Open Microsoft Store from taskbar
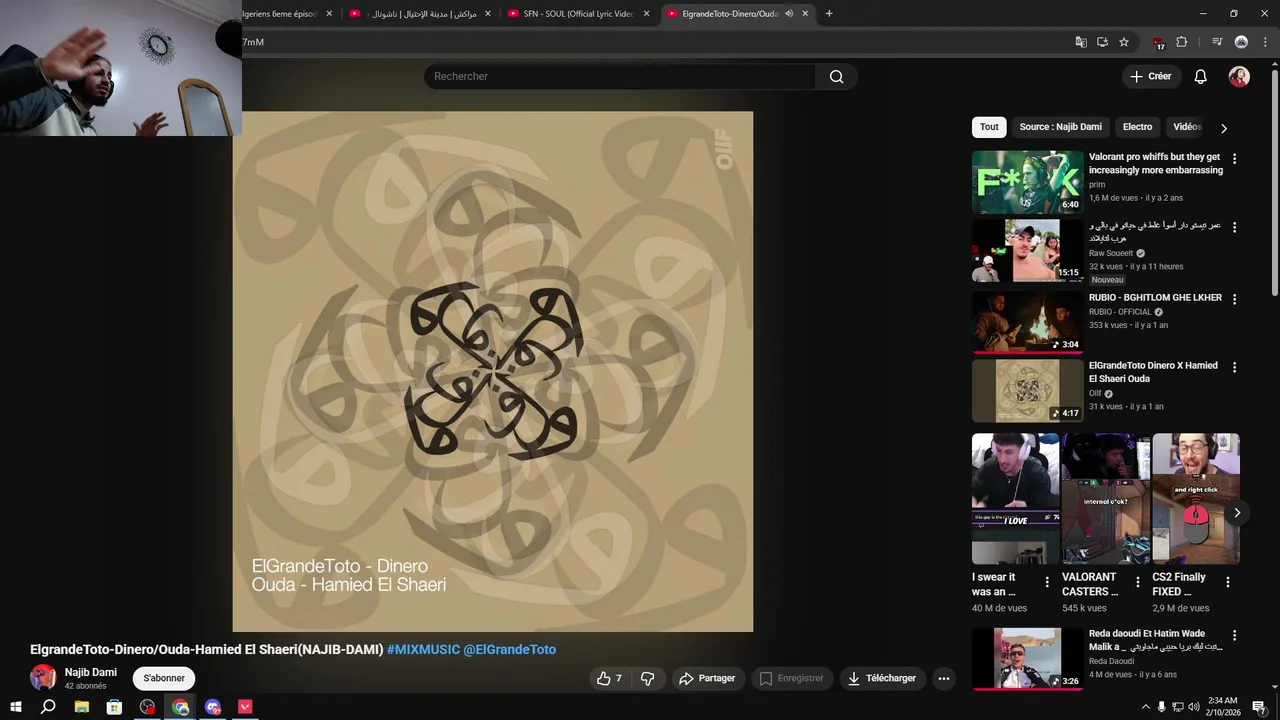This screenshot has width=1280, height=720. 115,707
